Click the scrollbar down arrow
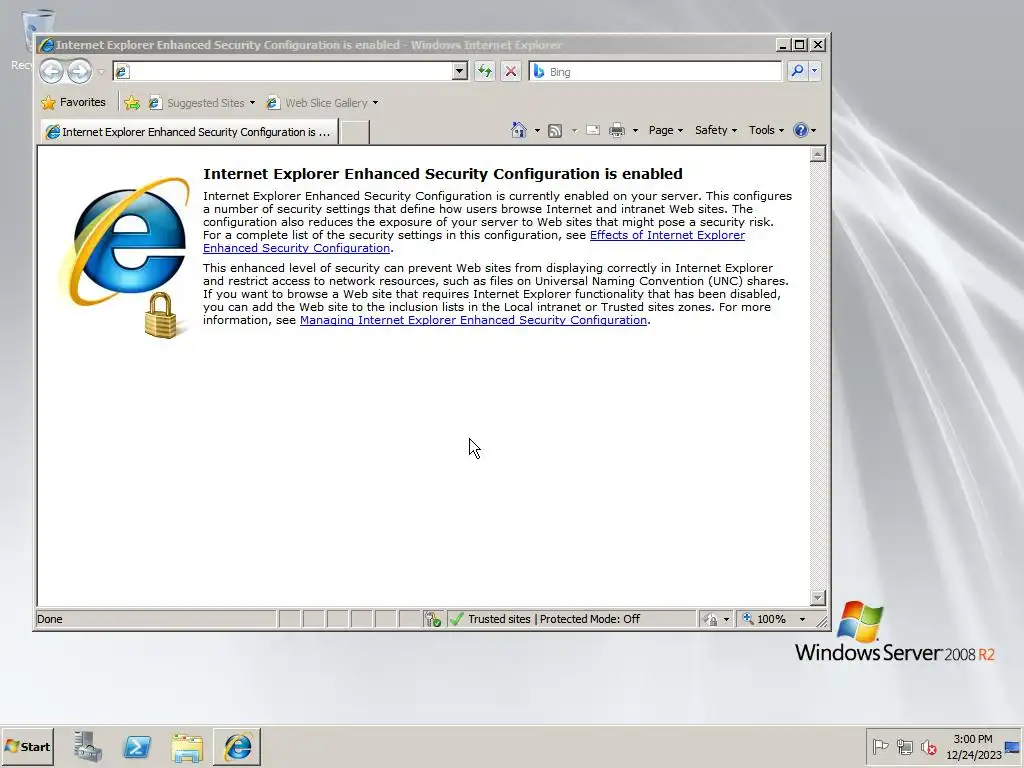 click(x=818, y=598)
